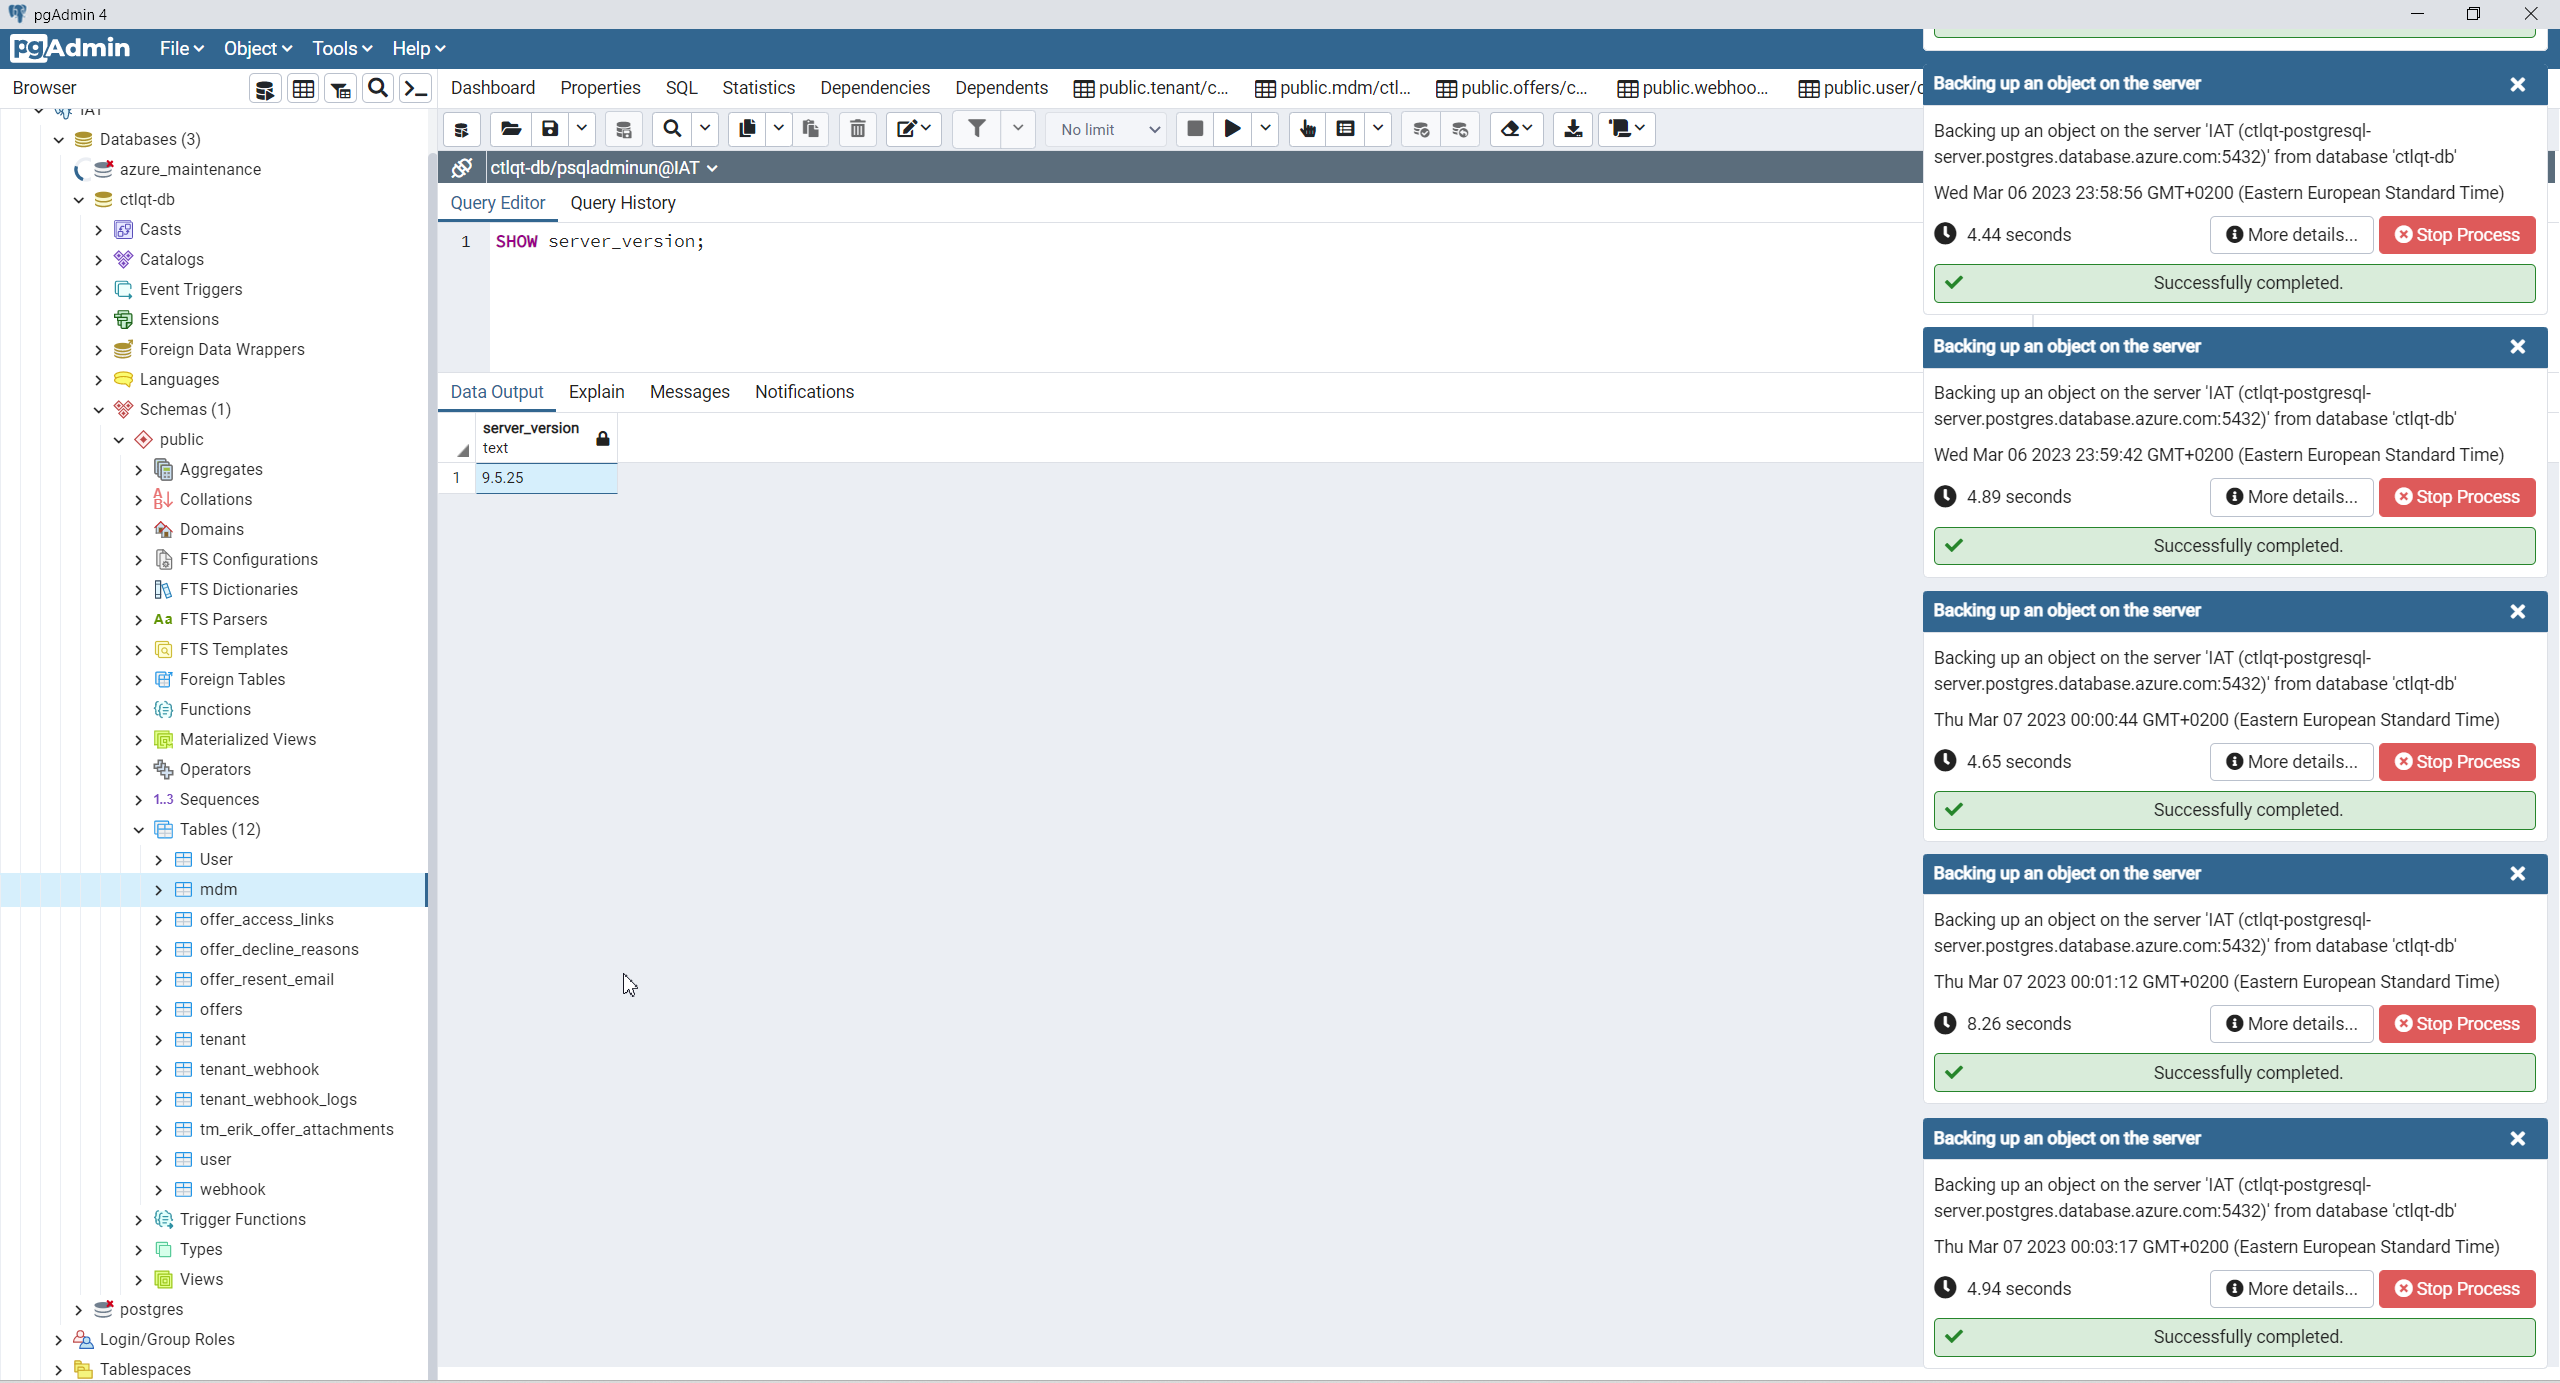Screen dimensions: 2560x1383
Task: Click the Save File icon
Action: click(x=550, y=129)
